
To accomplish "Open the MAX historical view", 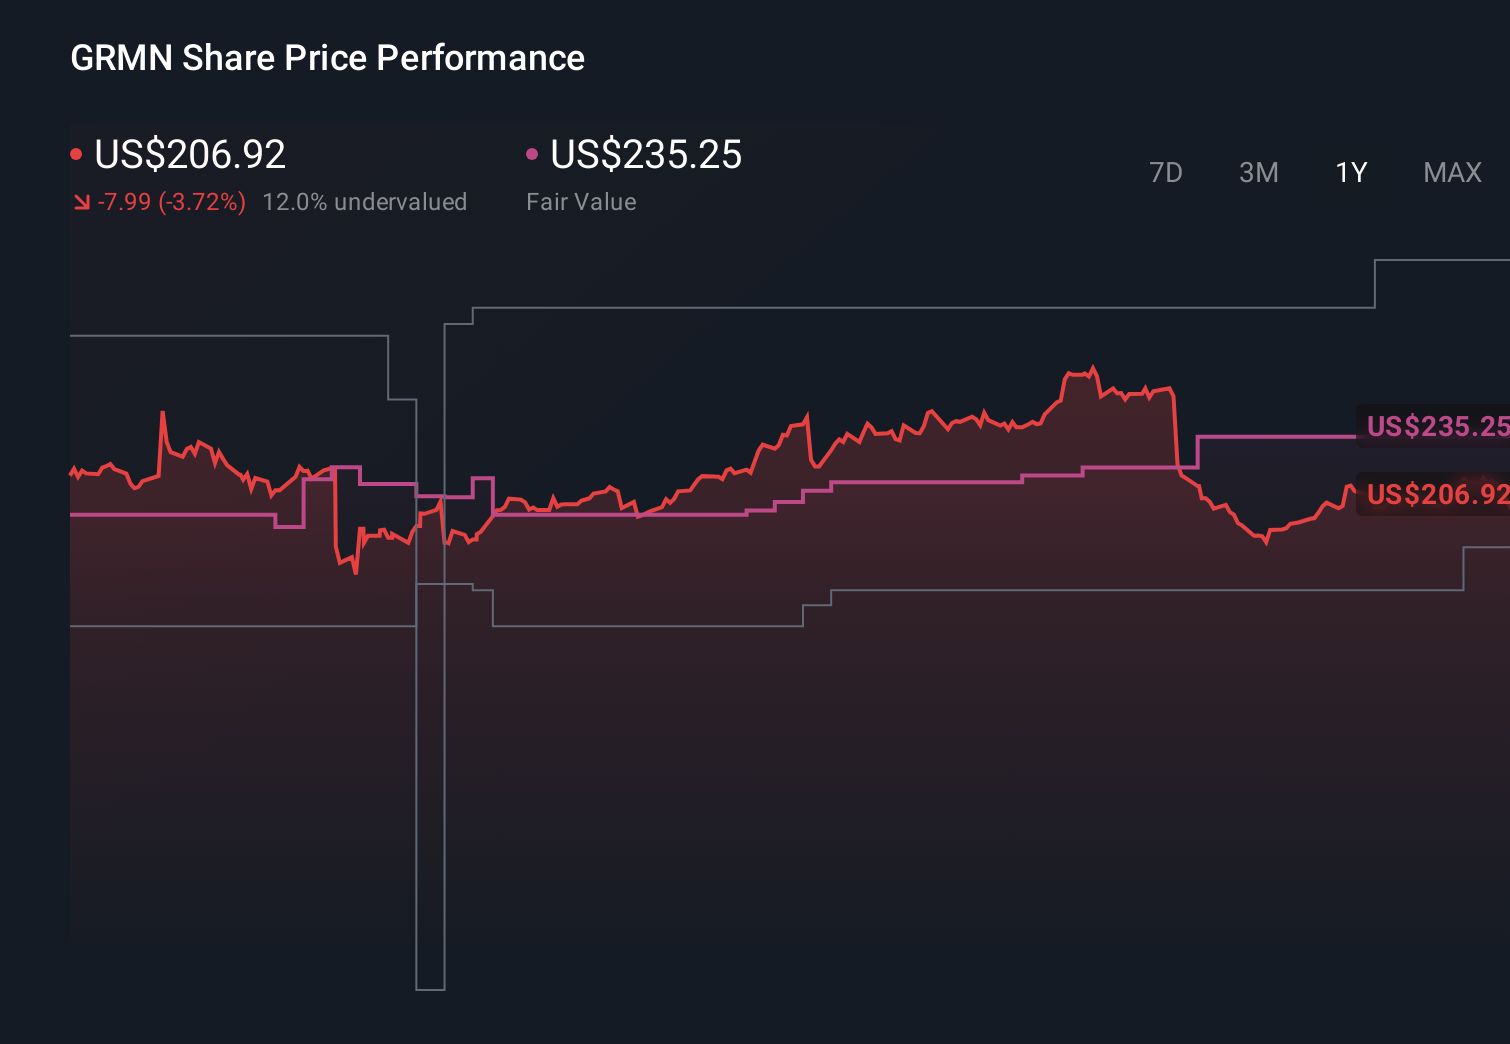I will coord(1451,172).
